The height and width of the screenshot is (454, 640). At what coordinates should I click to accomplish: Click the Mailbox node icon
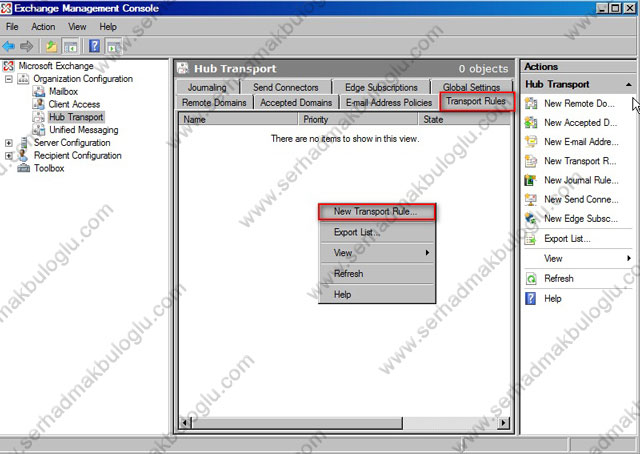[x=38, y=91]
